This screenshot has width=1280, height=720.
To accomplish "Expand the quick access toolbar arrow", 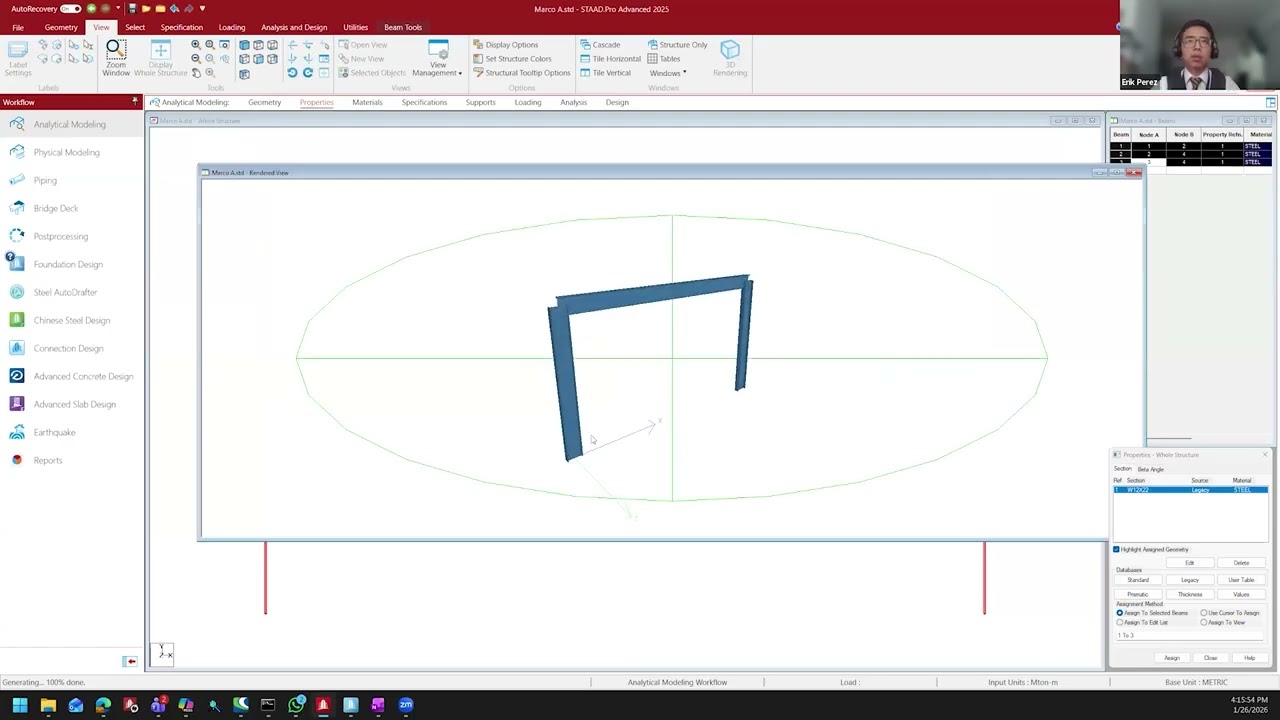I will point(202,9).
